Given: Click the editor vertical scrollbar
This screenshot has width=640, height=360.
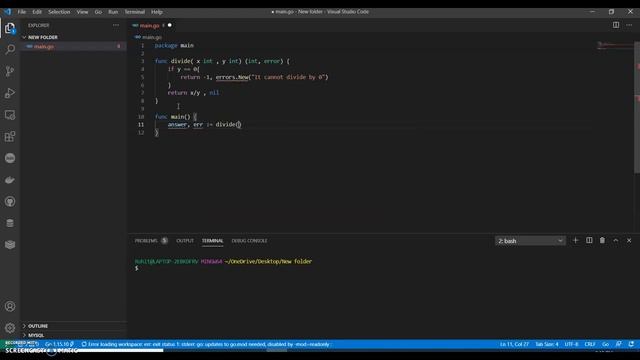Looking at the screenshot, I should point(637,107).
